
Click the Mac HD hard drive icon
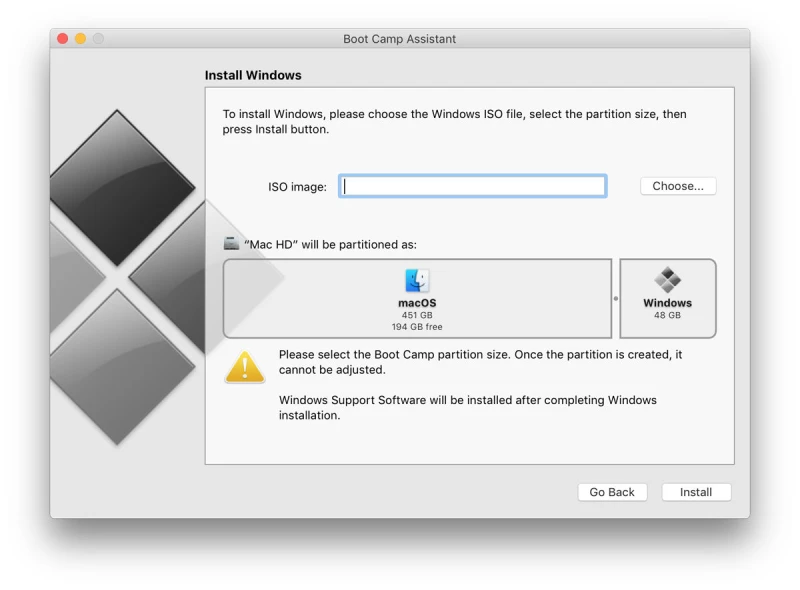coord(232,244)
